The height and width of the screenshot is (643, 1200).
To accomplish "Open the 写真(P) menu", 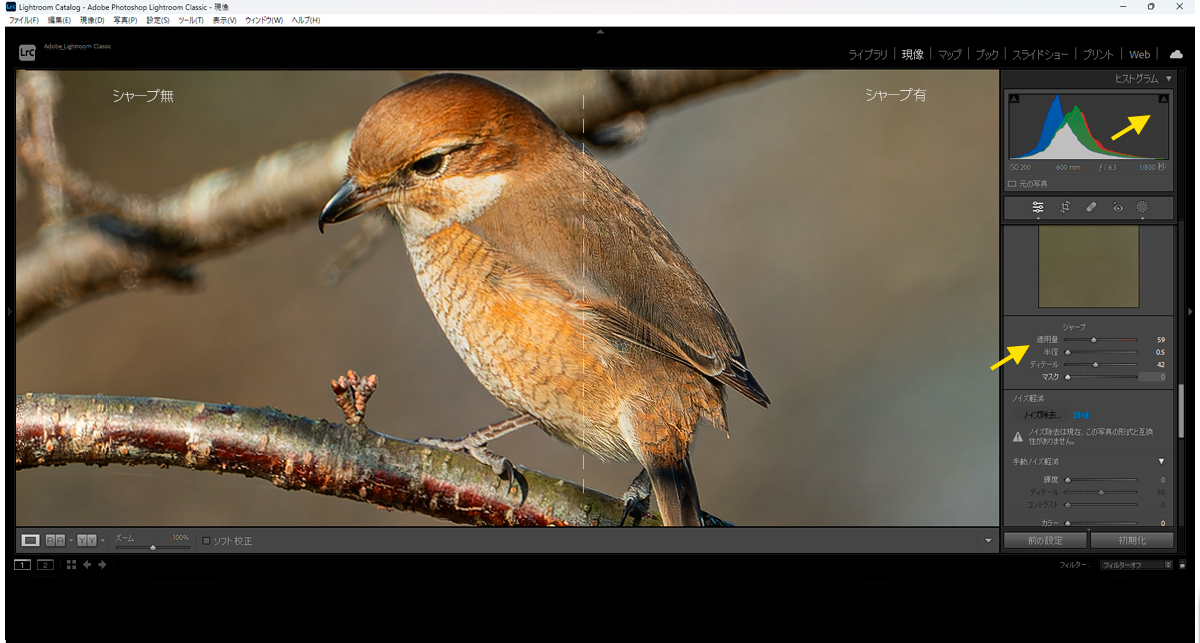I will click(x=126, y=20).
